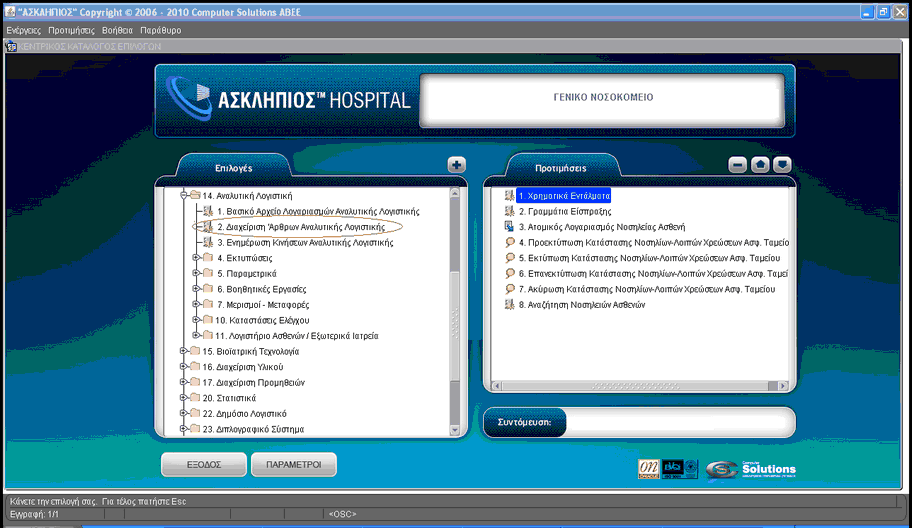This screenshot has width=912, height=528.
Task: Click the report icon next to 6. Επανεκτύπωση Κατάστασης
Action: coord(510,273)
